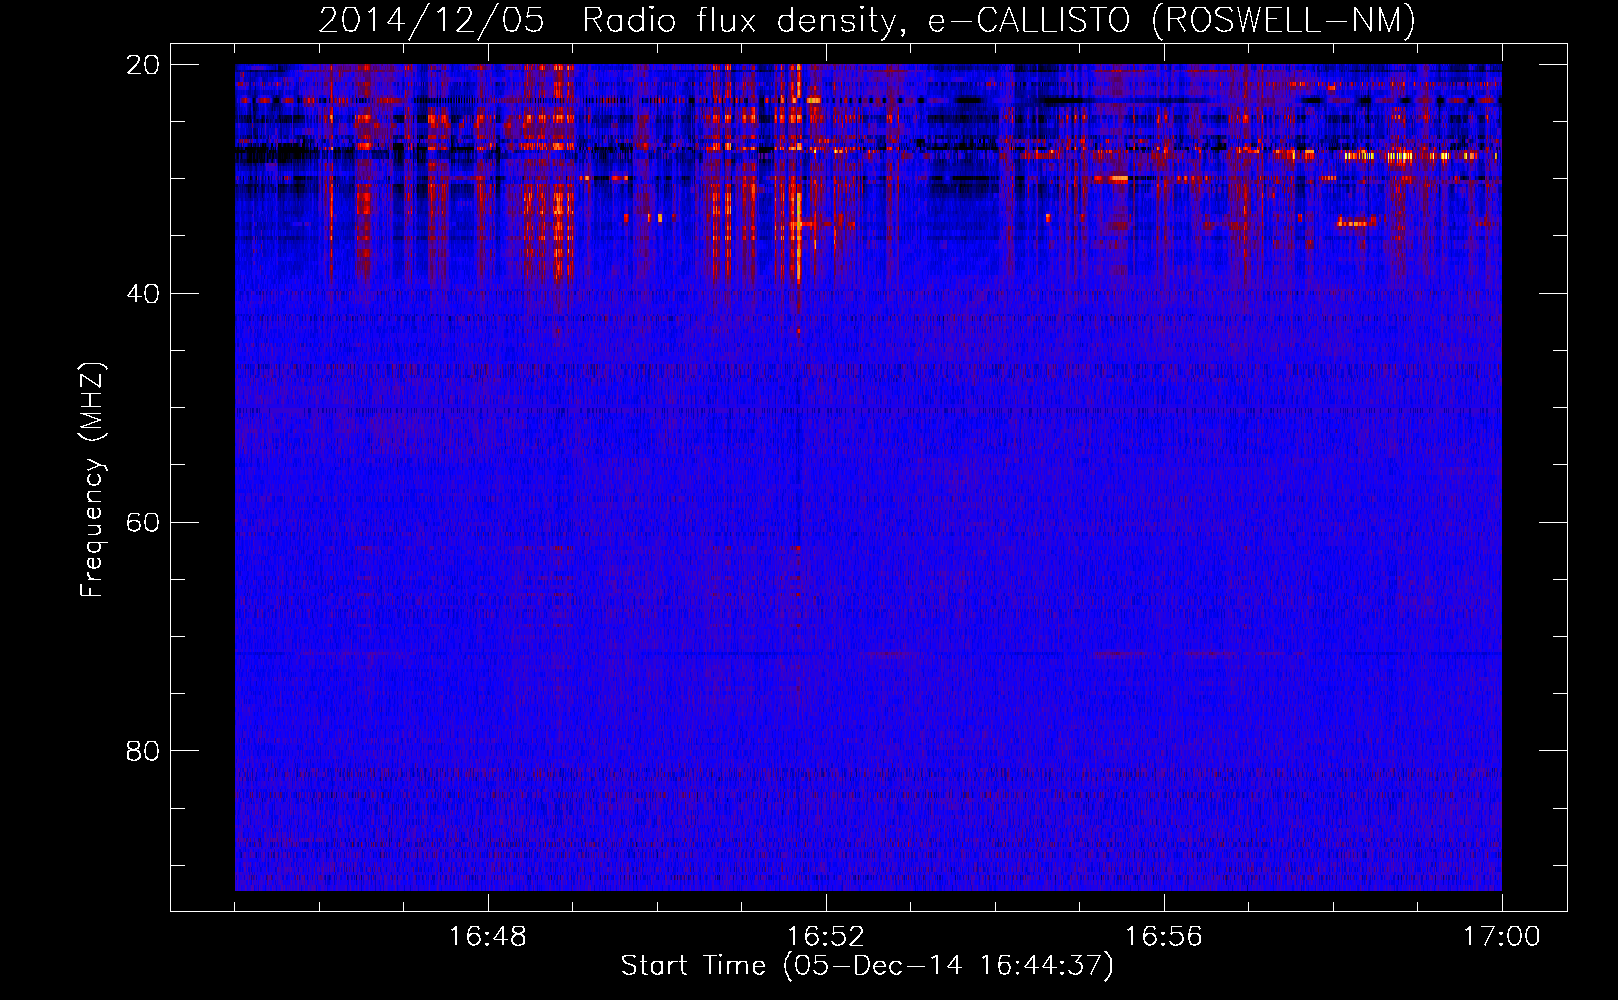This screenshot has width=1618, height=1000.
Task: Click the 80 frequency tick label
Action: point(143,751)
